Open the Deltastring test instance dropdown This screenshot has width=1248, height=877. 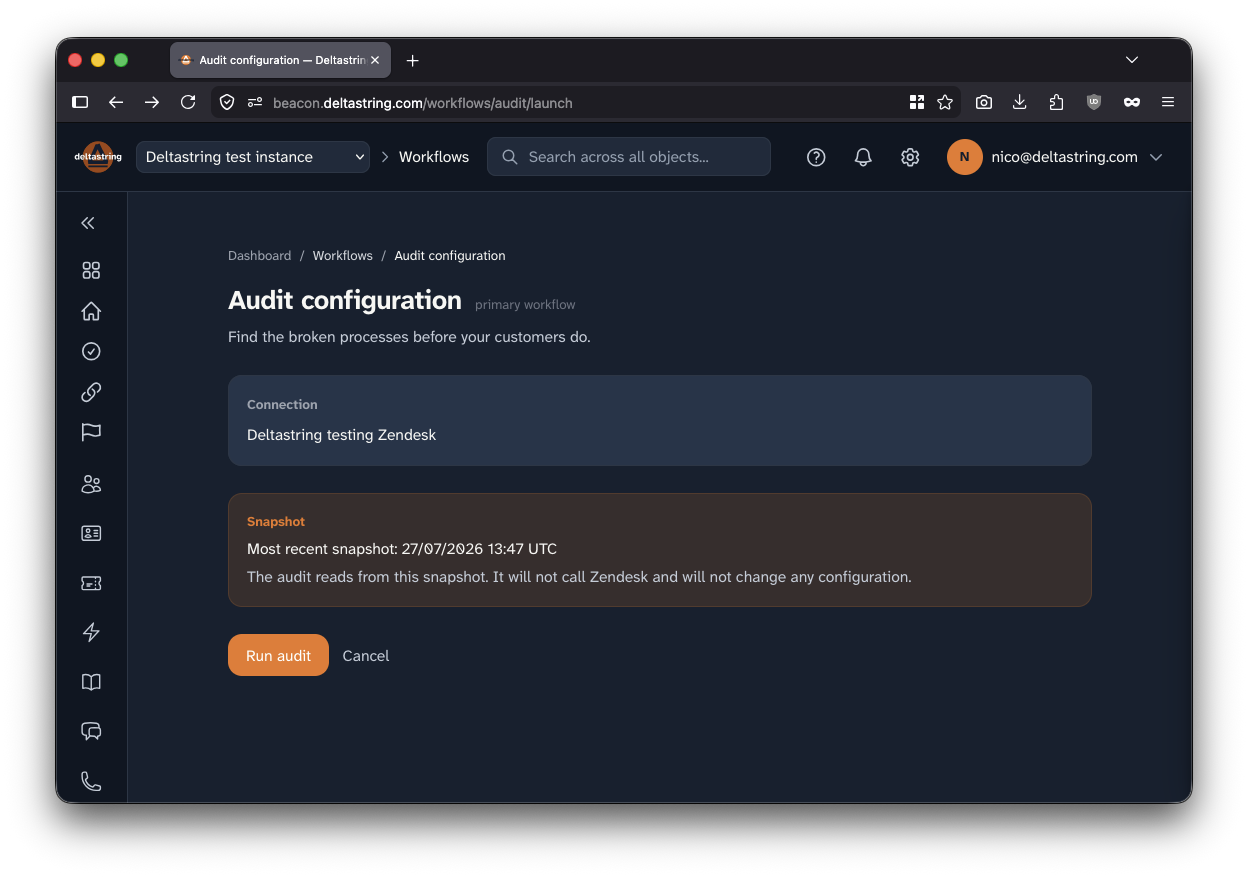pos(253,157)
